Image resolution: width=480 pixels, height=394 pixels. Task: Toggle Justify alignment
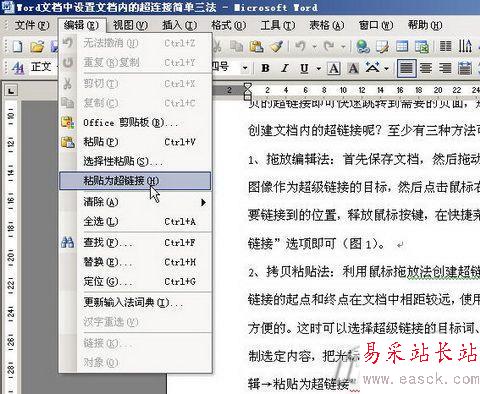[406, 68]
